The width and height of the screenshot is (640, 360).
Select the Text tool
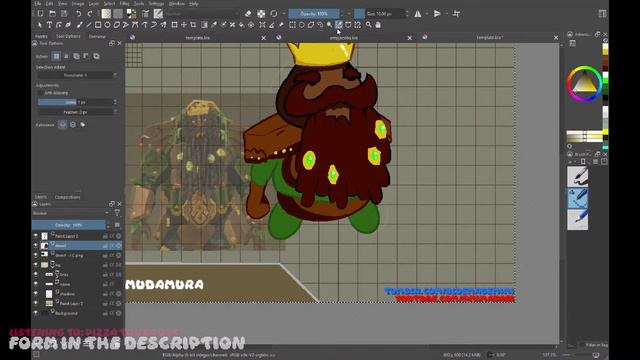click(x=49, y=25)
